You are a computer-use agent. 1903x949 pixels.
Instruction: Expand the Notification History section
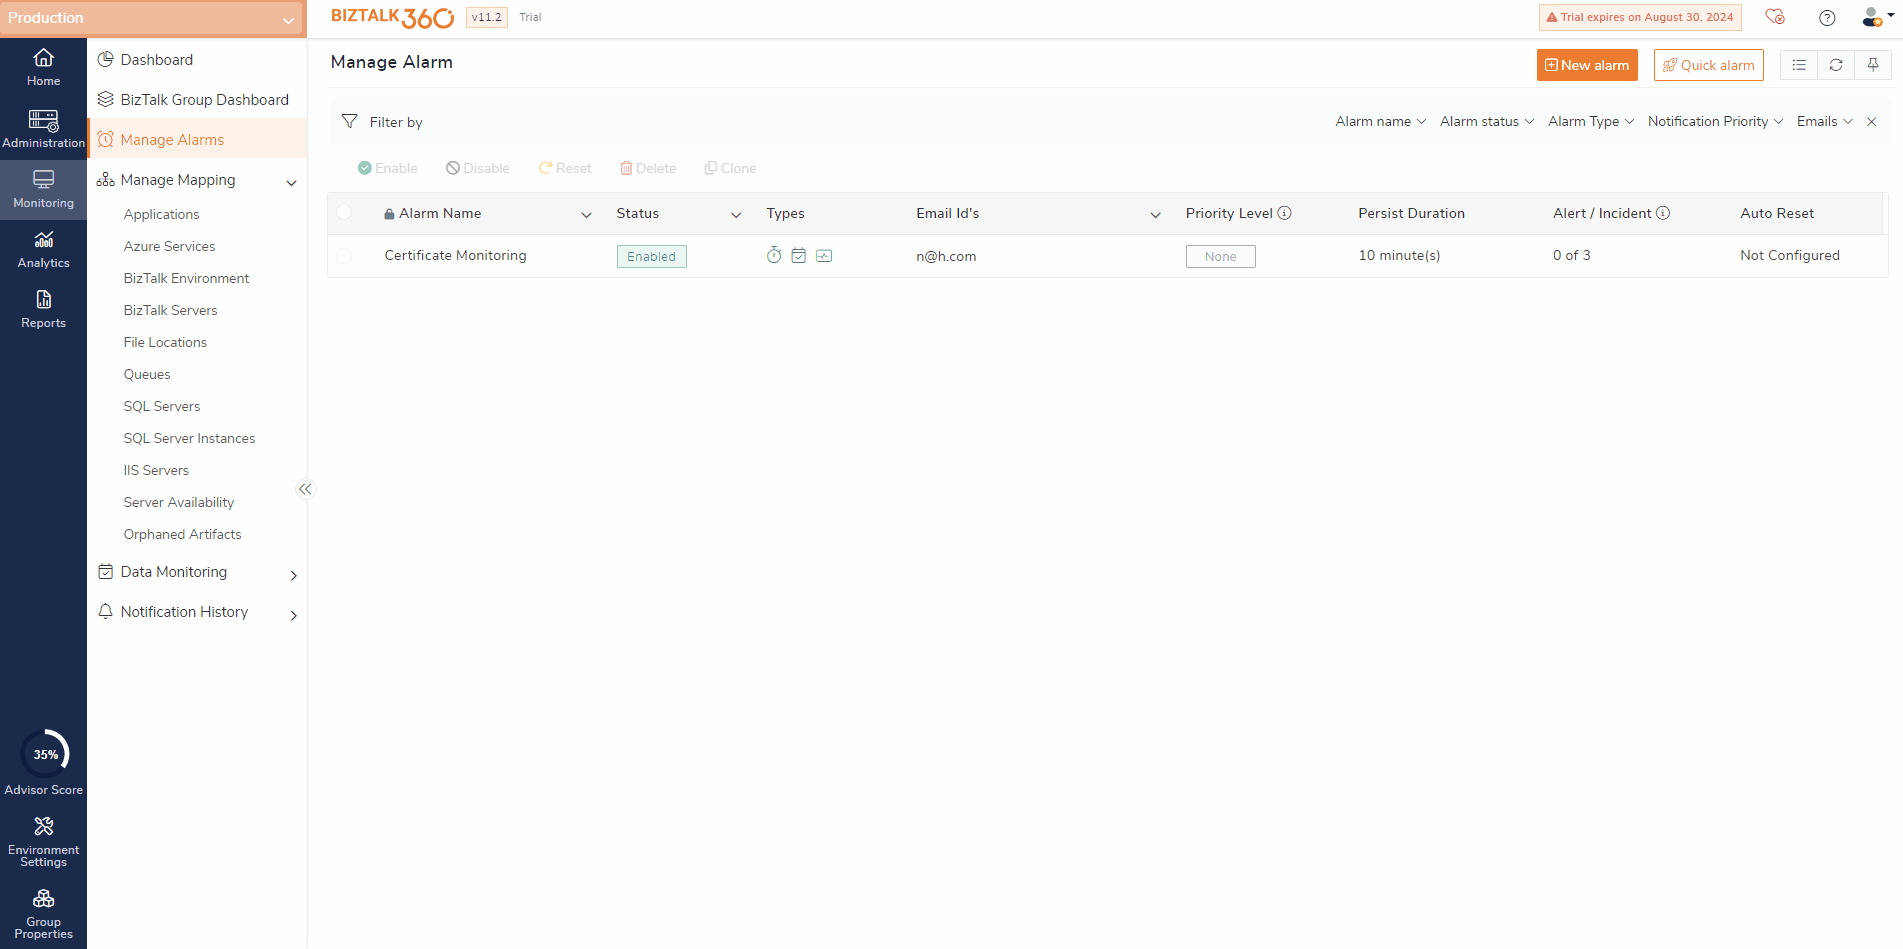(x=293, y=615)
